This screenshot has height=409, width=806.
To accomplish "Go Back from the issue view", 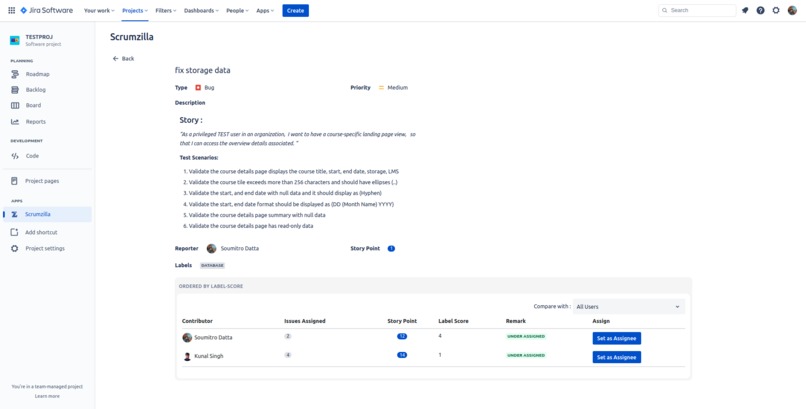I will click(x=123, y=59).
